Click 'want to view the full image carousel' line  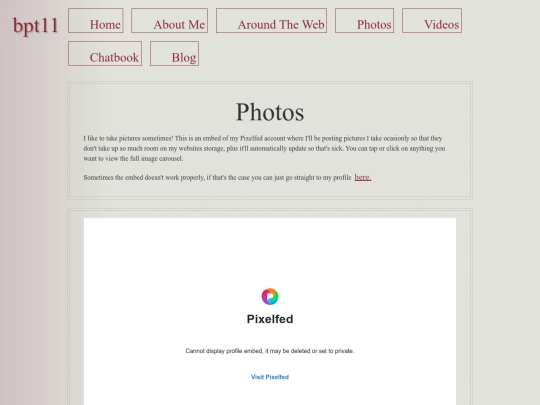tap(133, 159)
